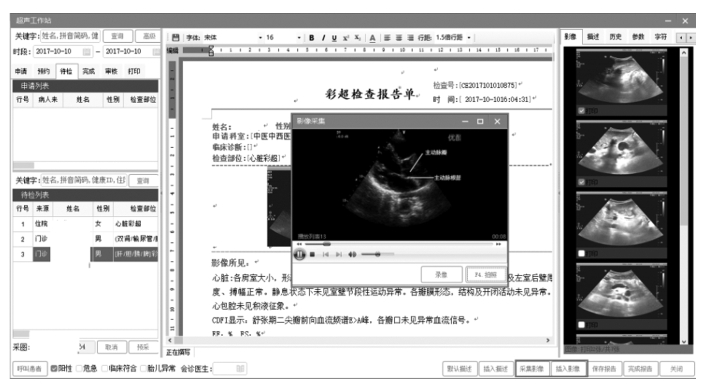Click the save icon in editor toolbar
The height and width of the screenshot is (386, 722).
(x=175, y=37)
